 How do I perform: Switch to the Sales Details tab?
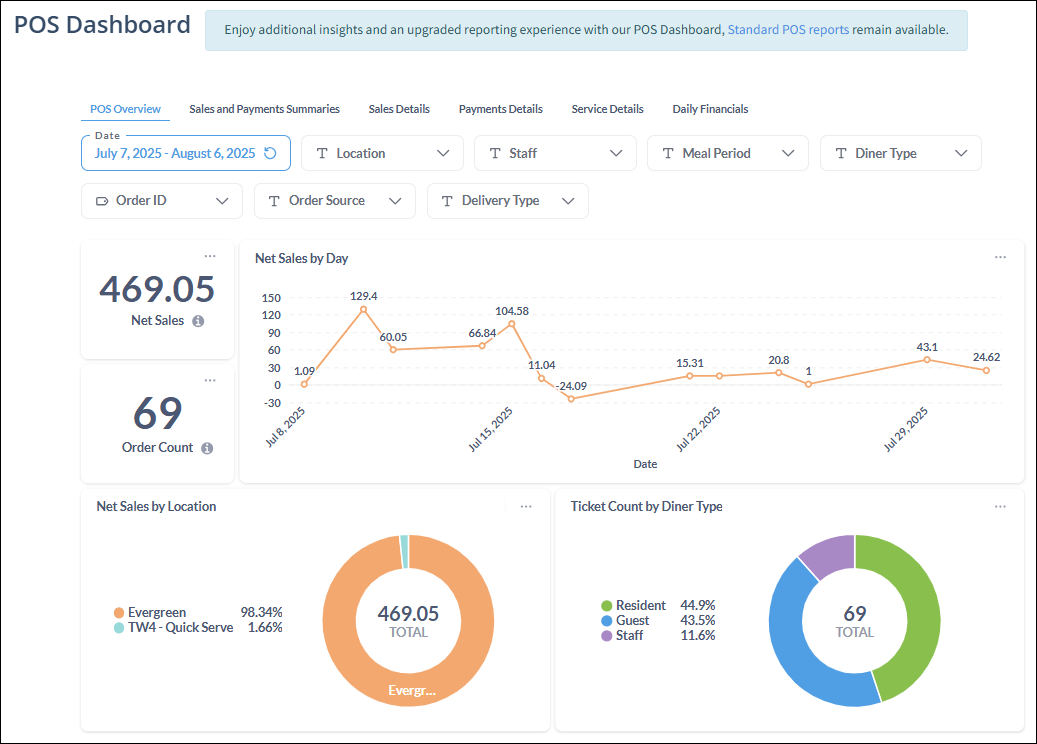(x=399, y=109)
